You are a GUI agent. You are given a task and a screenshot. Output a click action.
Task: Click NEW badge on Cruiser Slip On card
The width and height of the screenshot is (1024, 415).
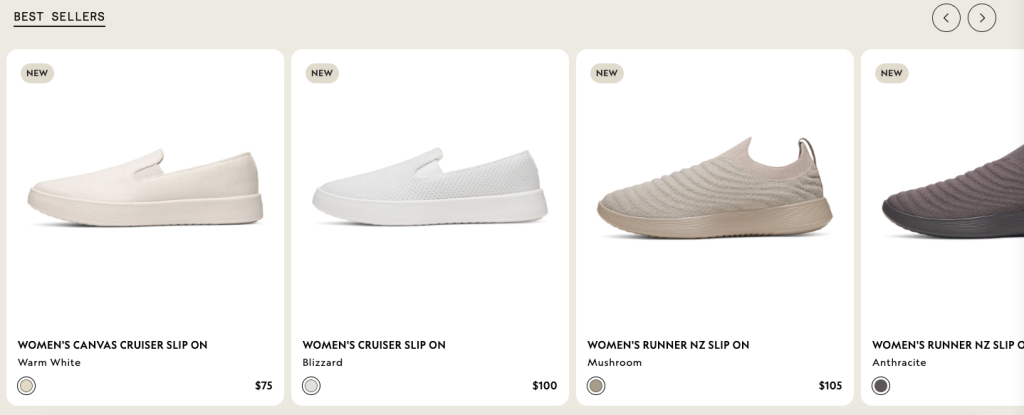tap(322, 73)
